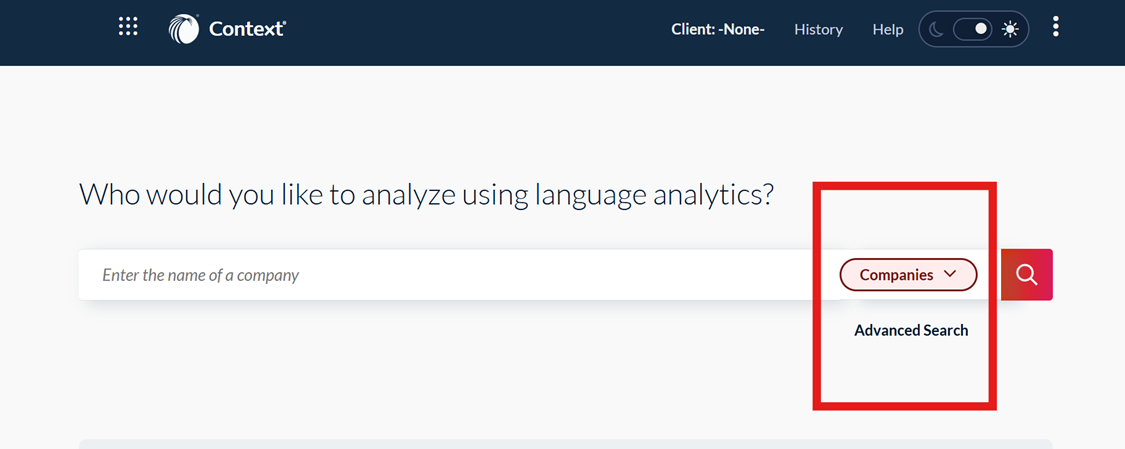Open the vertical three-dot more options menu
The height and width of the screenshot is (449, 1125).
click(x=1056, y=28)
